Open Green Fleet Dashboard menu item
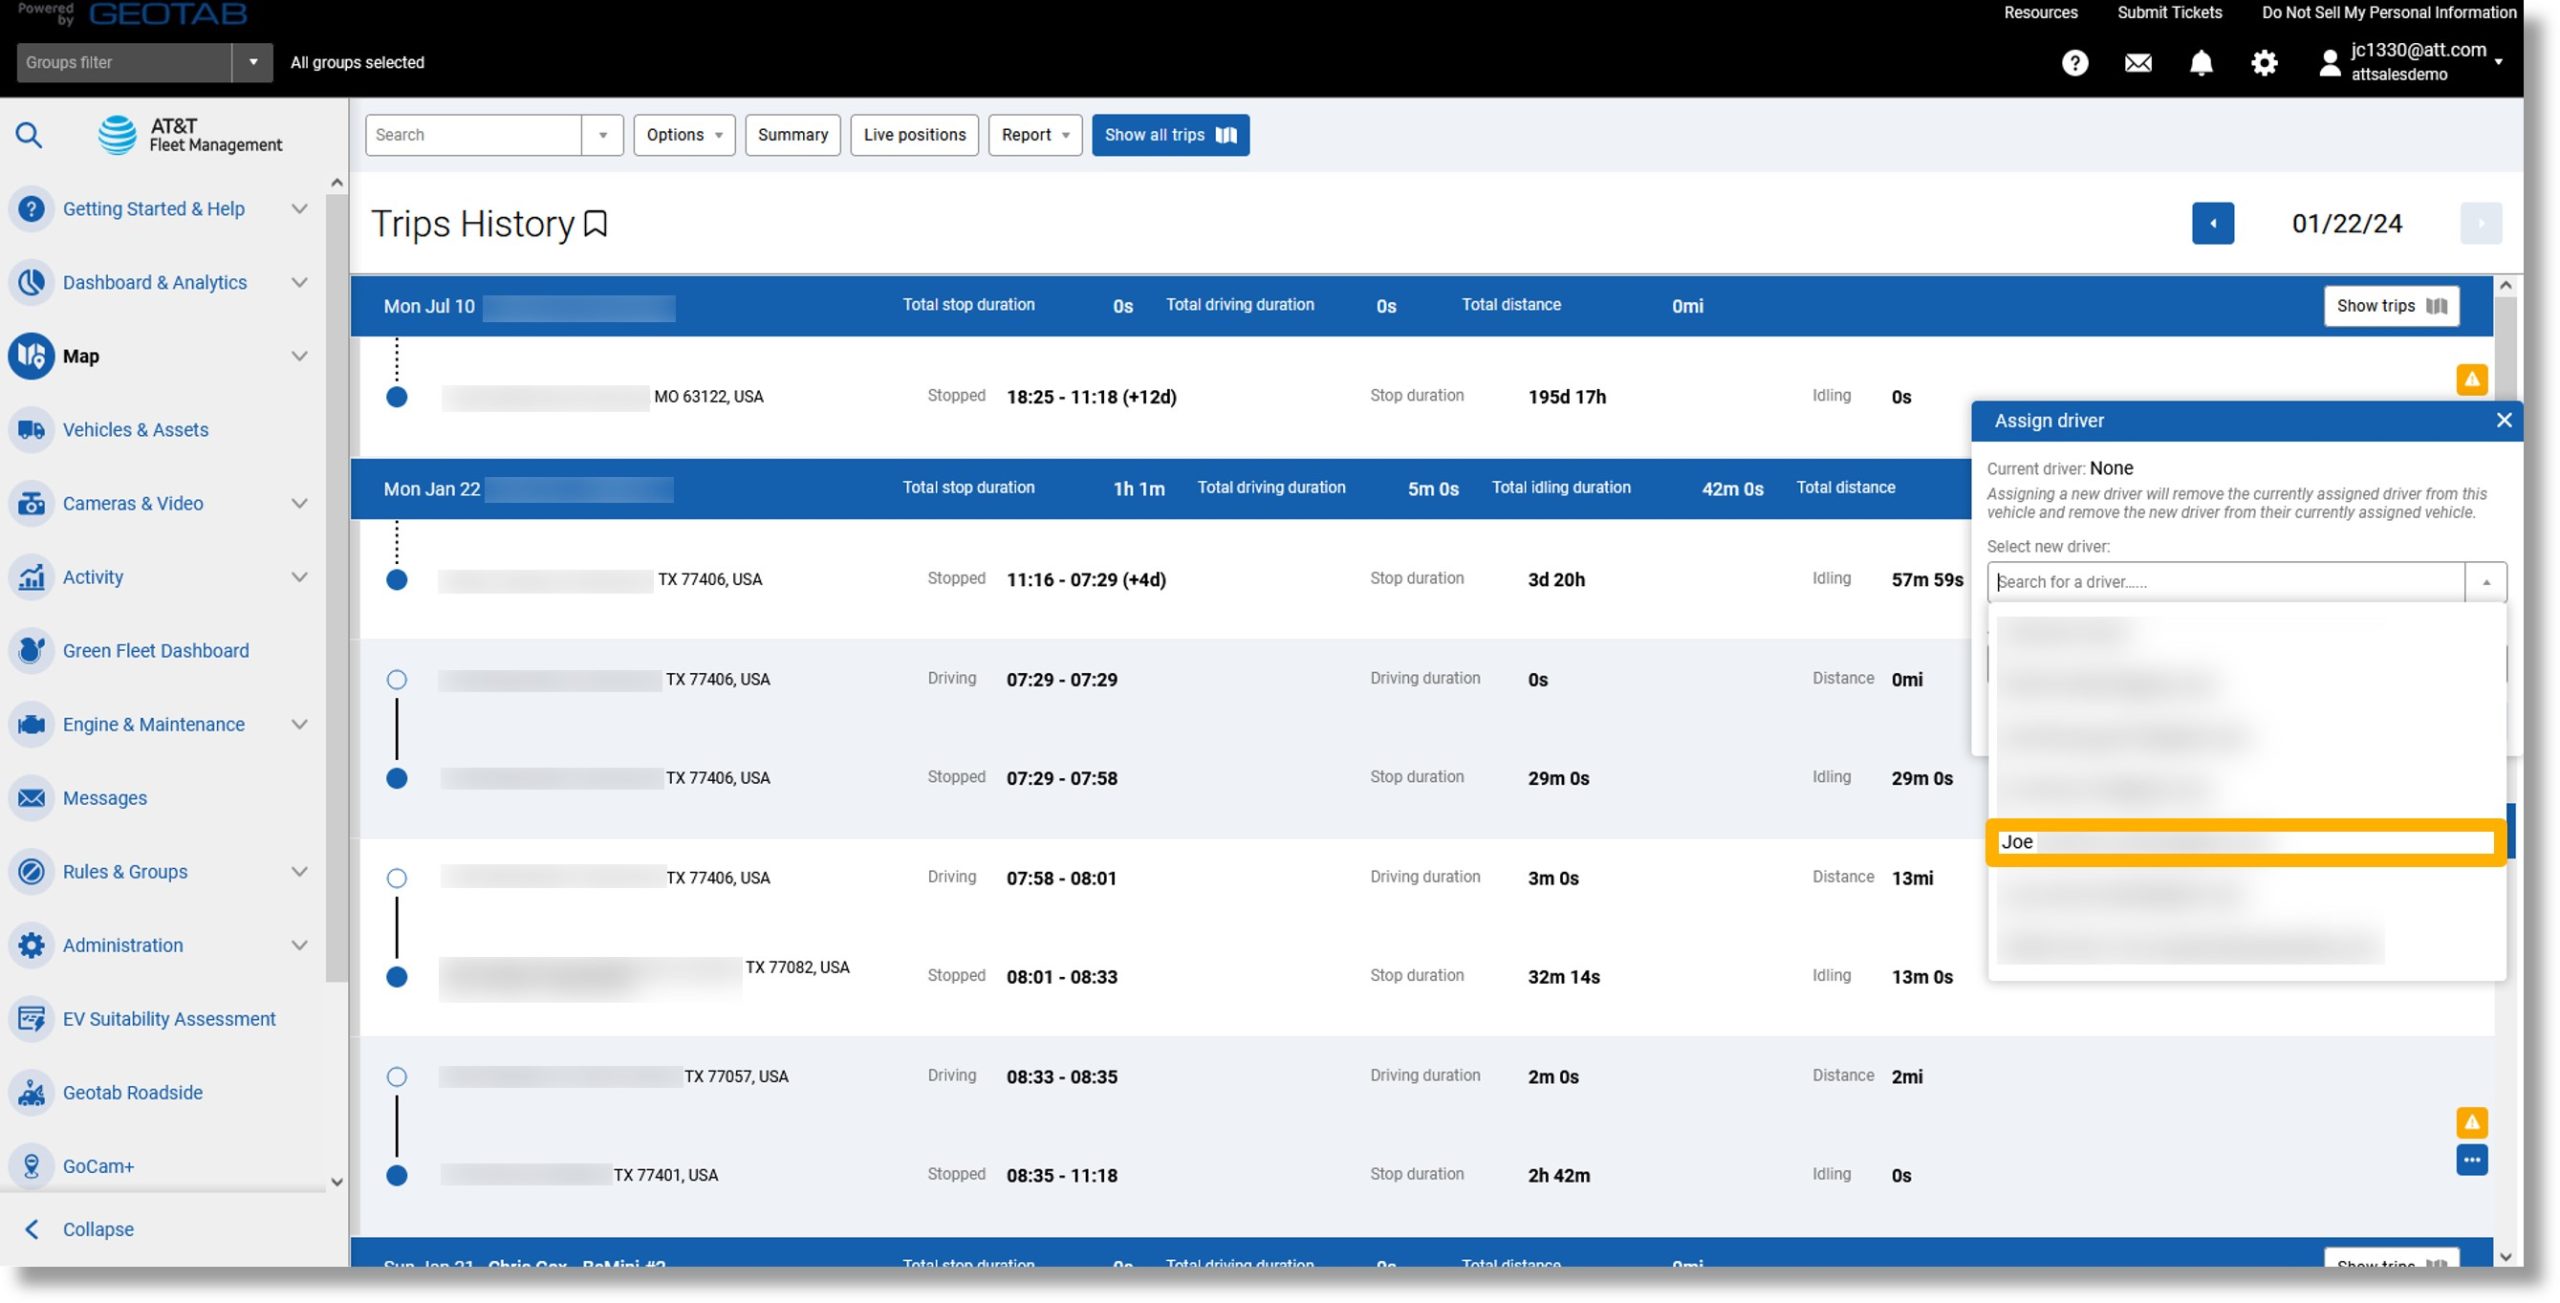 (156, 651)
